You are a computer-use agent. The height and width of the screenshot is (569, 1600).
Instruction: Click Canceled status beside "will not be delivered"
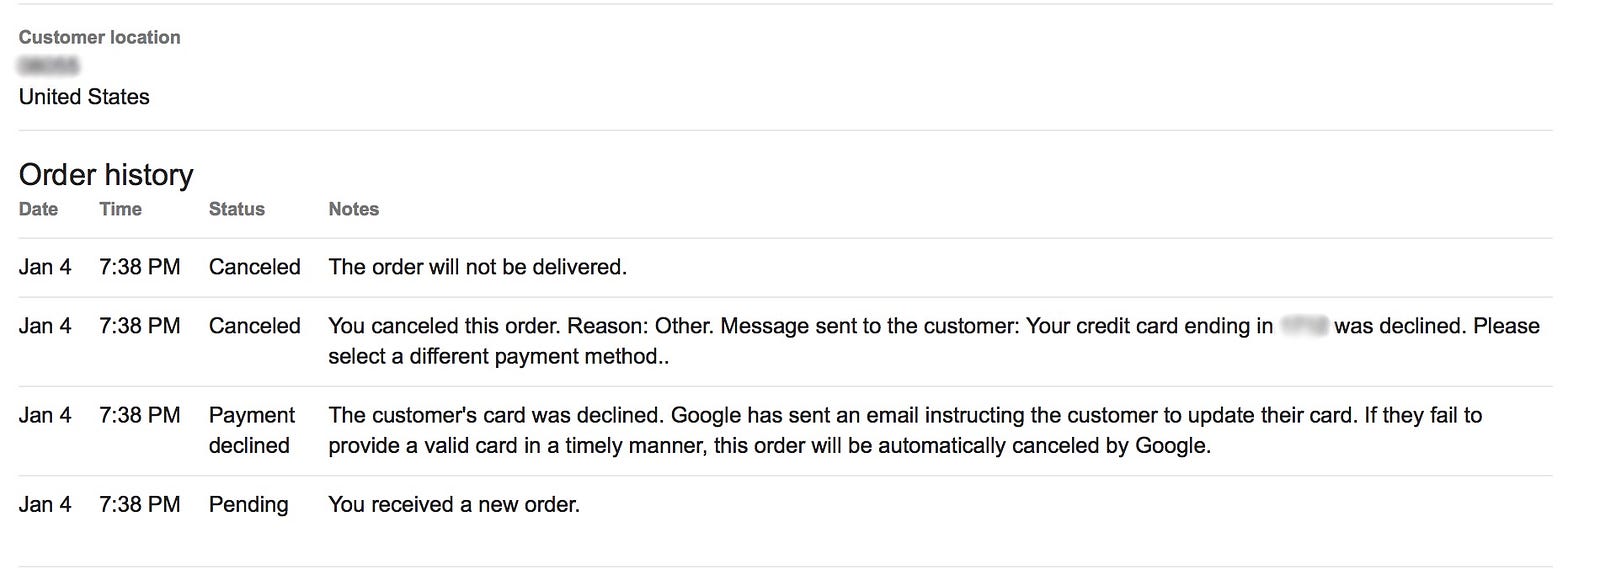(x=254, y=267)
